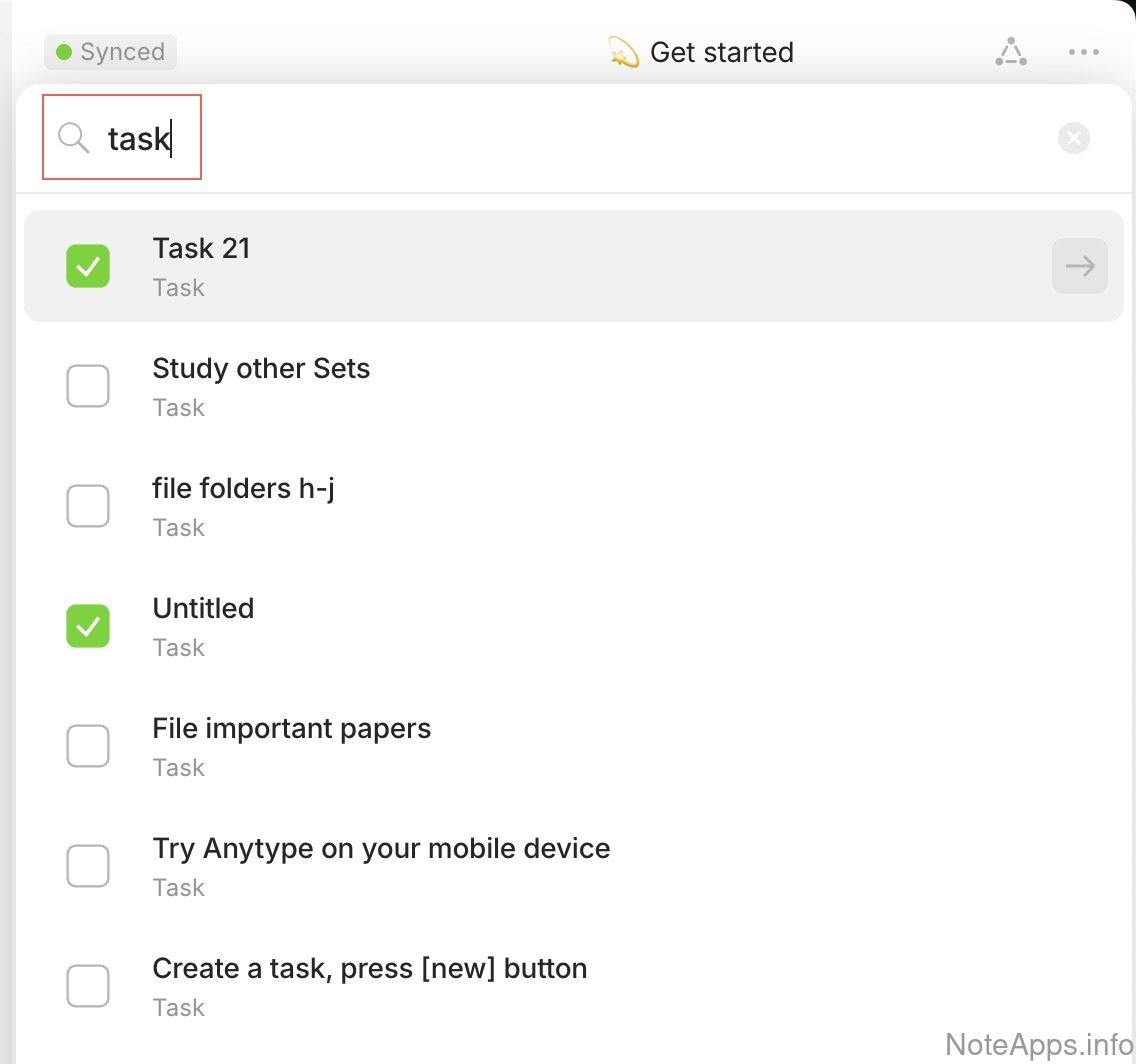Check the Study other Sets checkbox
The height and width of the screenshot is (1064, 1136).
(x=88, y=386)
